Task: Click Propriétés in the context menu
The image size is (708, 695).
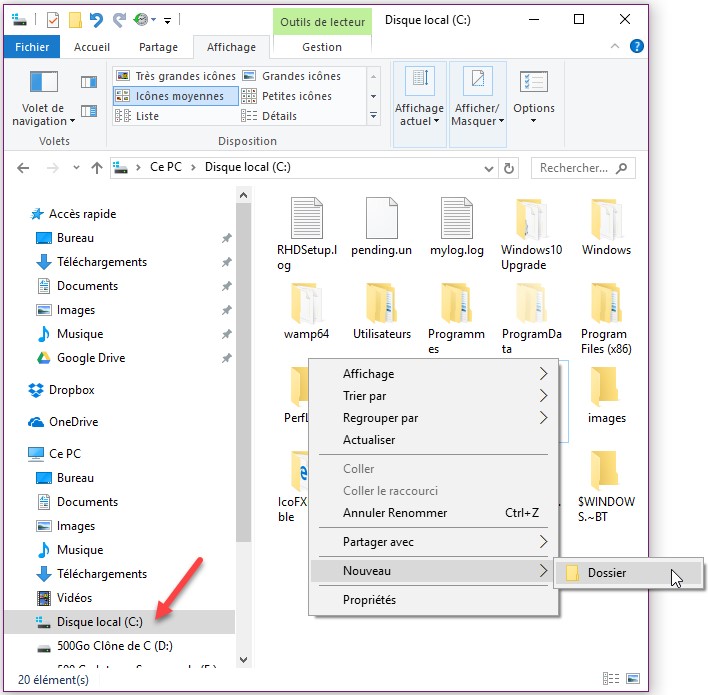Action: pos(369,600)
